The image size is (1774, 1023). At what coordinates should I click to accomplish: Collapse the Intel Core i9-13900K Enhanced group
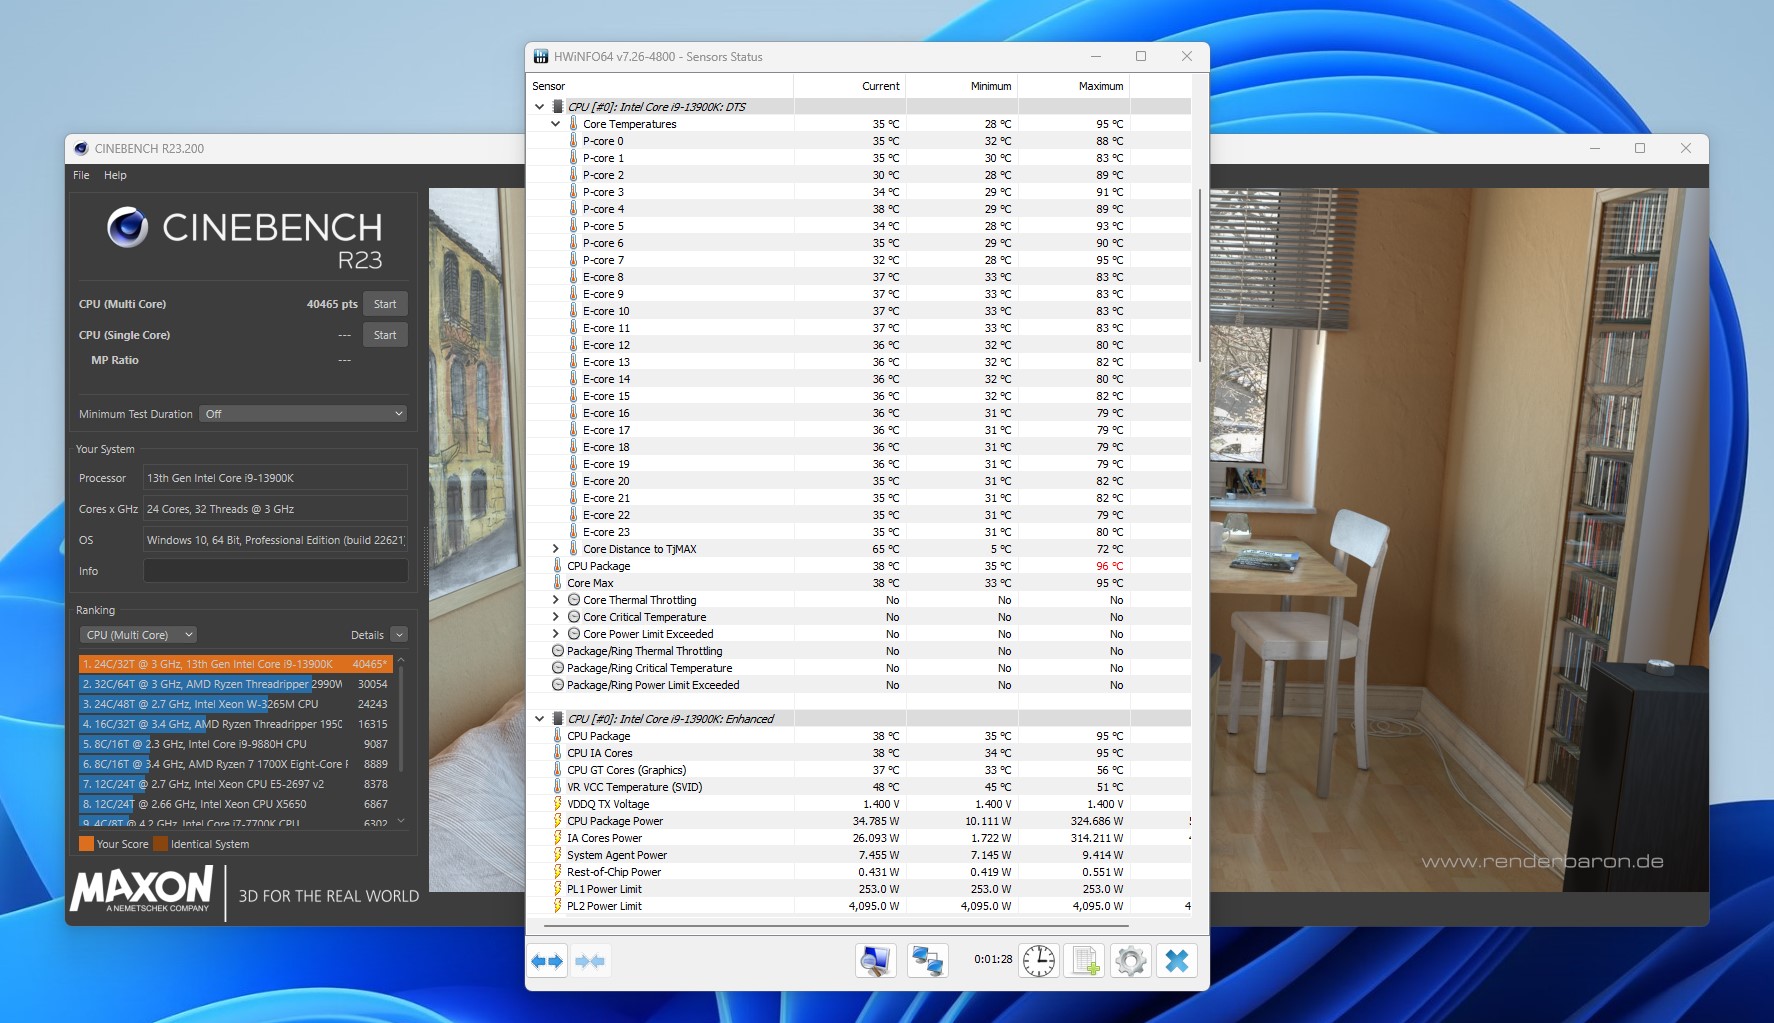(x=540, y=719)
